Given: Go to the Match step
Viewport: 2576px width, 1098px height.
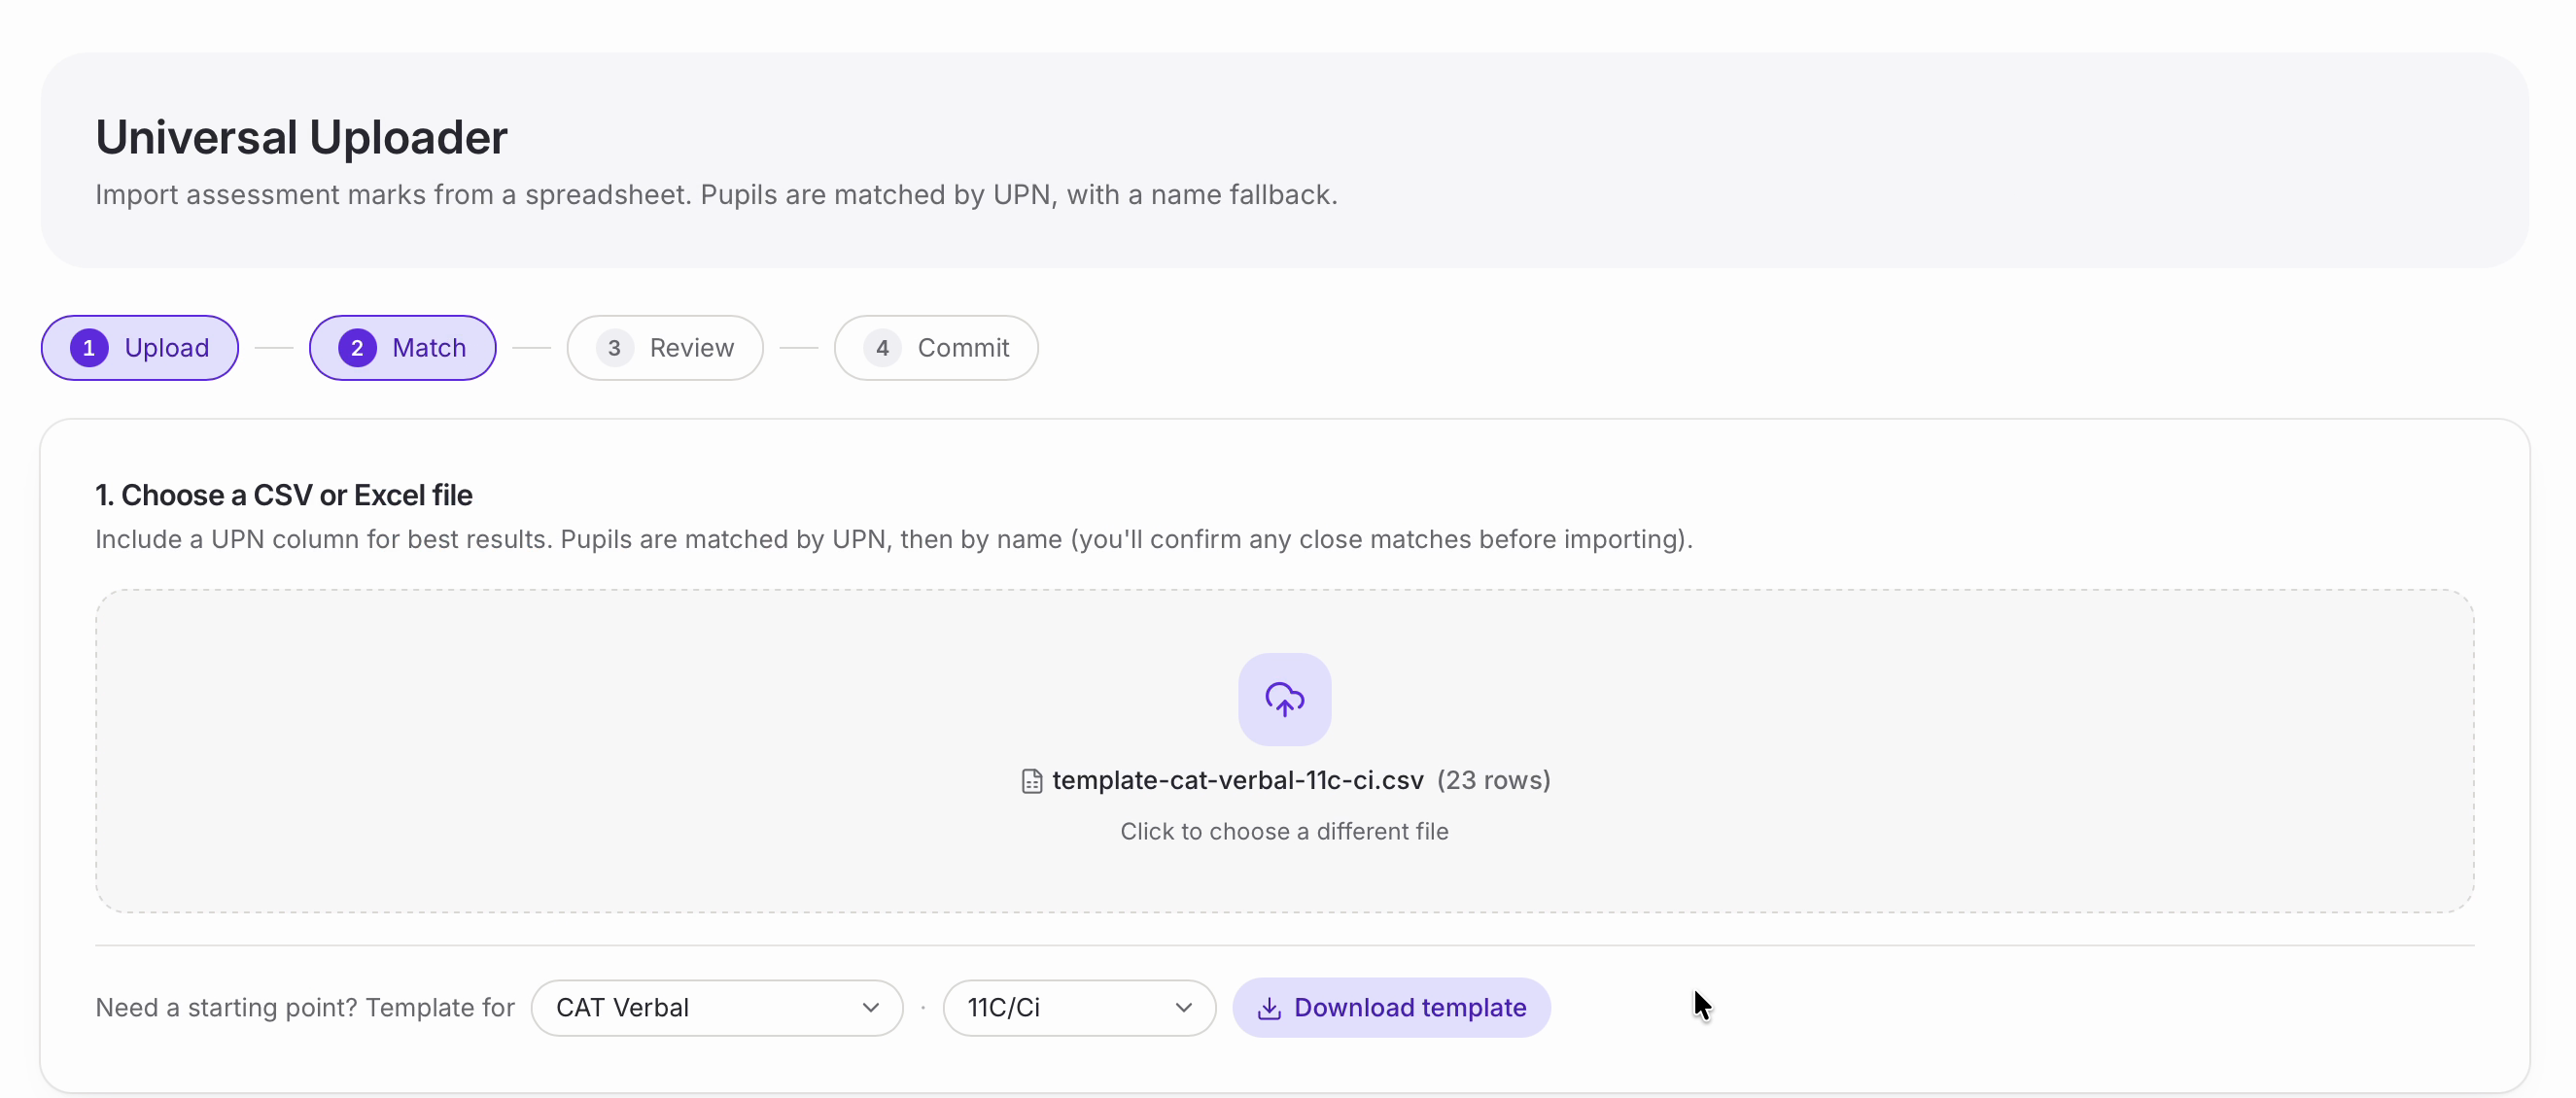Looking at the screenshot, I should [402, 348].
